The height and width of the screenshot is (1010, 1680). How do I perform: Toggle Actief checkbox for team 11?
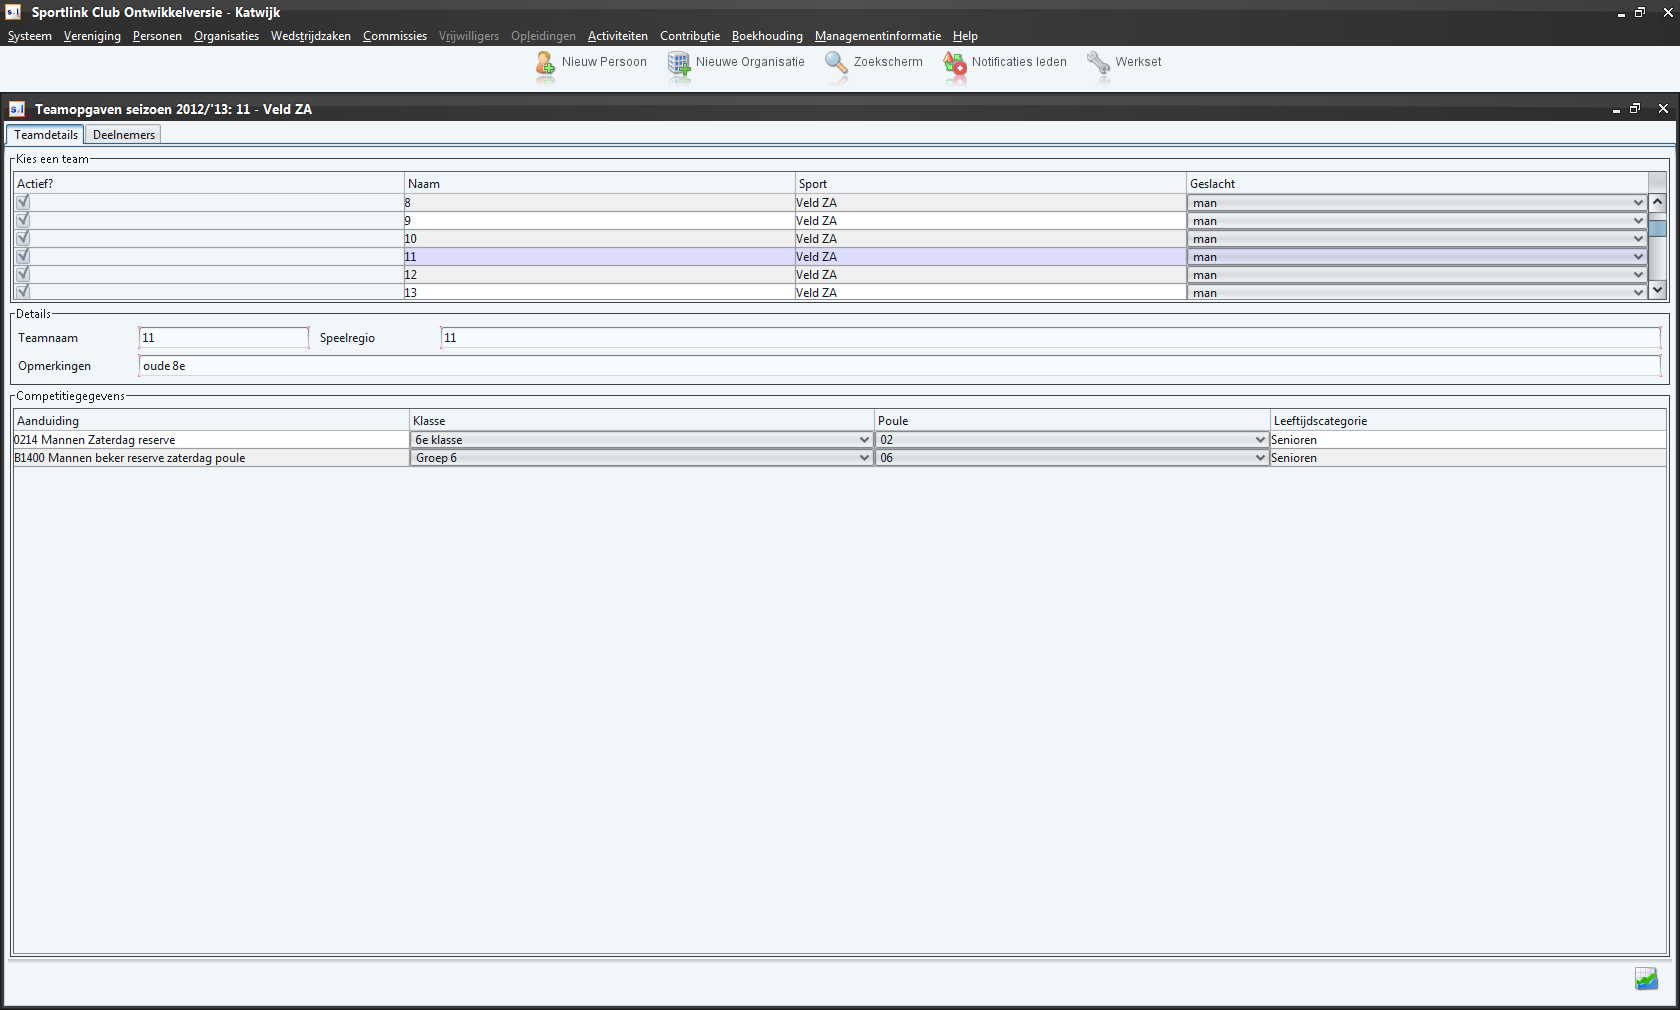[x=23, y=256]
